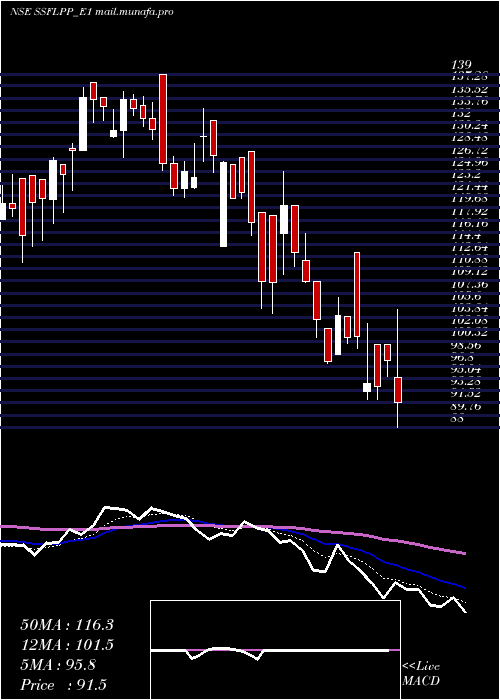This screenshot has height=700, width=500.
Task: Click the "123.2" price axis label
Action: (x=467, y=175)
